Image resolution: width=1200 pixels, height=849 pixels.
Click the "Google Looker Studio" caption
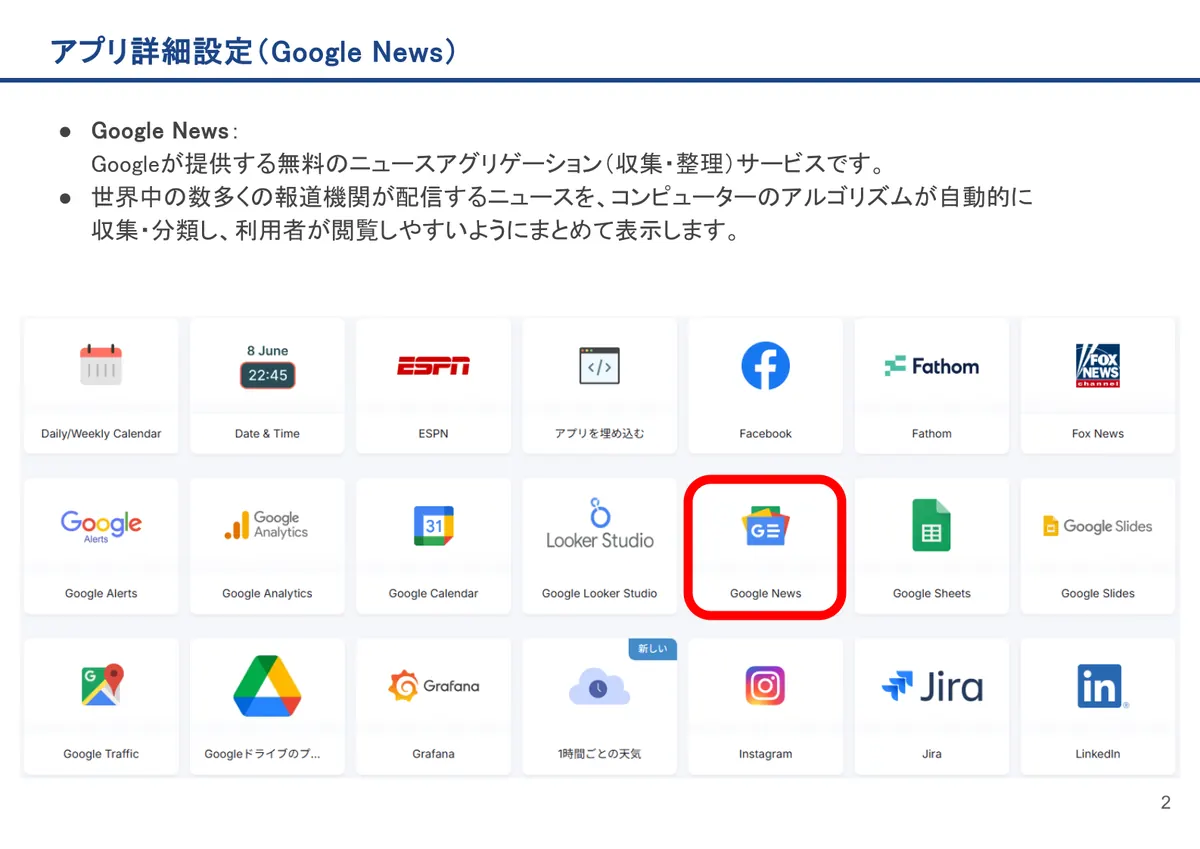(599, 594)
